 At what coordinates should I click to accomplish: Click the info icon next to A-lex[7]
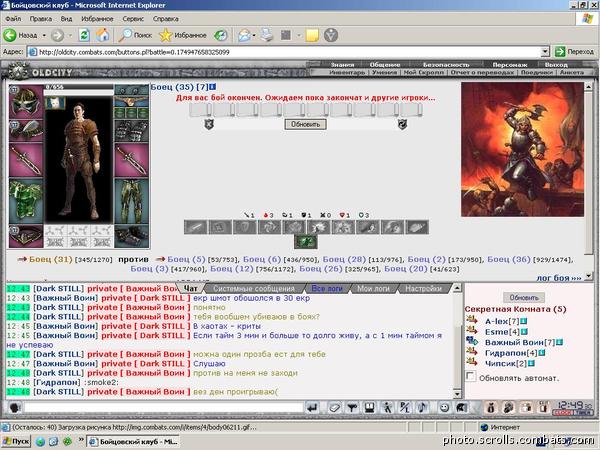524,321
